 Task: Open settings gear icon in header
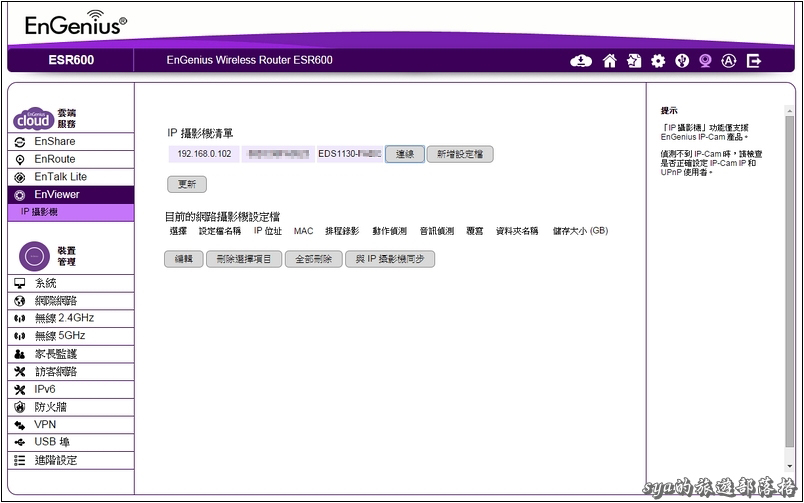658,61
